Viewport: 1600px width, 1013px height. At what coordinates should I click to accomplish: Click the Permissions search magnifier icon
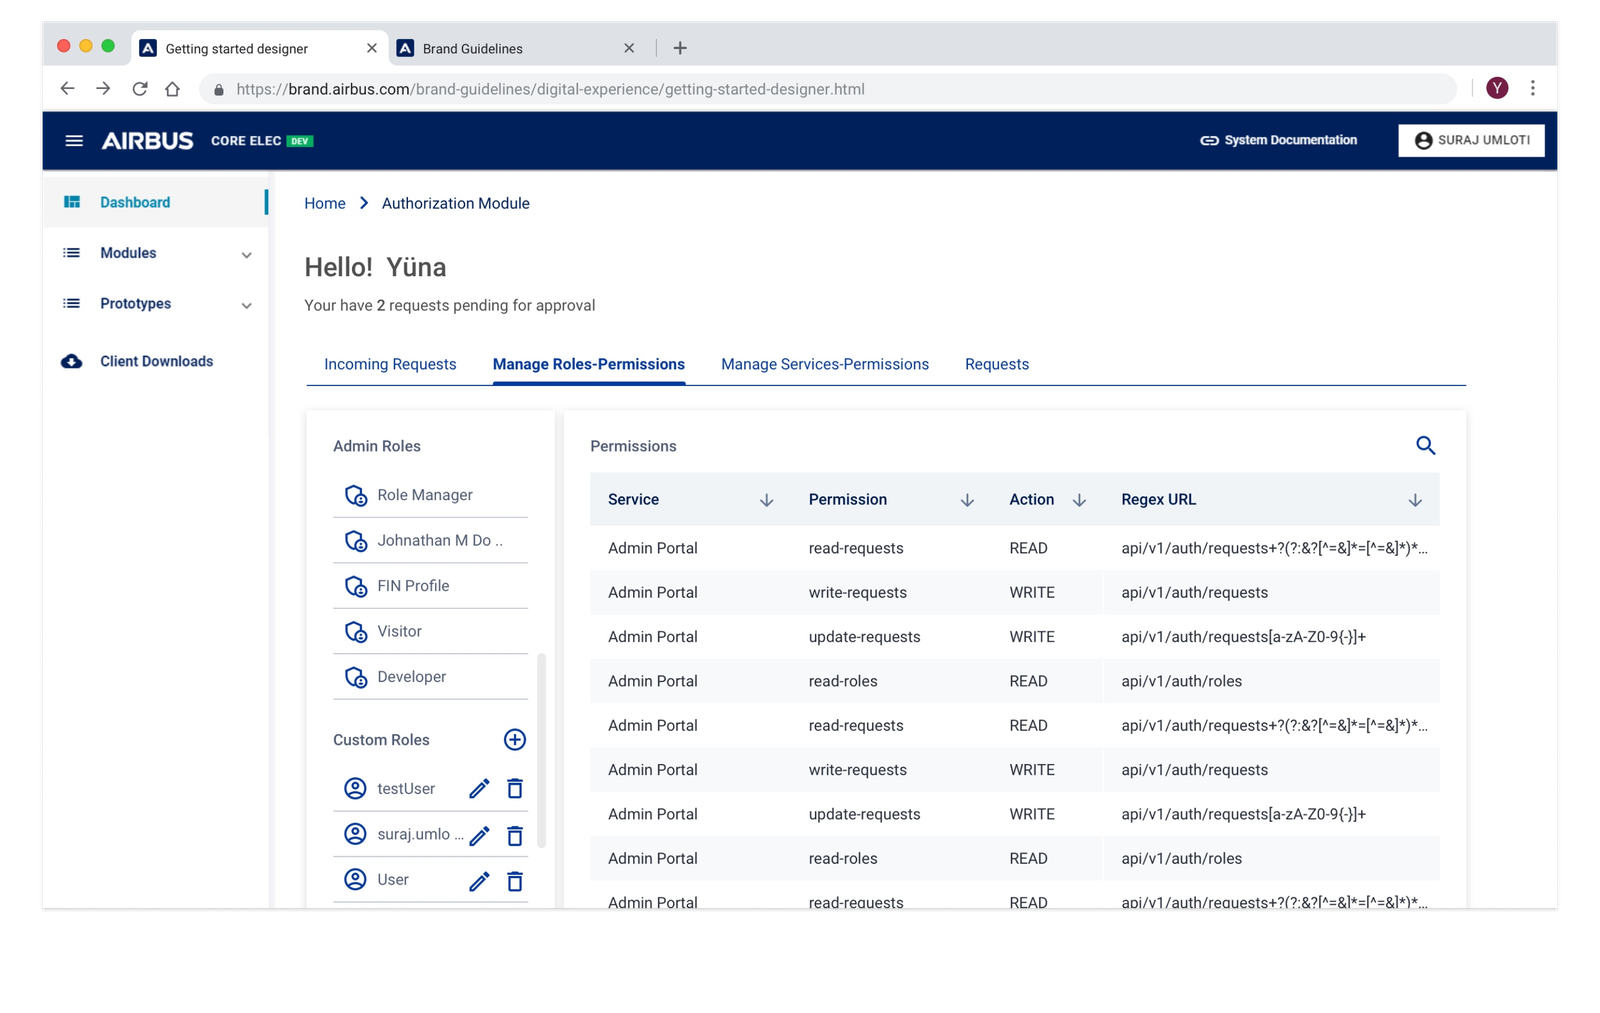(x=1425, y=446)
